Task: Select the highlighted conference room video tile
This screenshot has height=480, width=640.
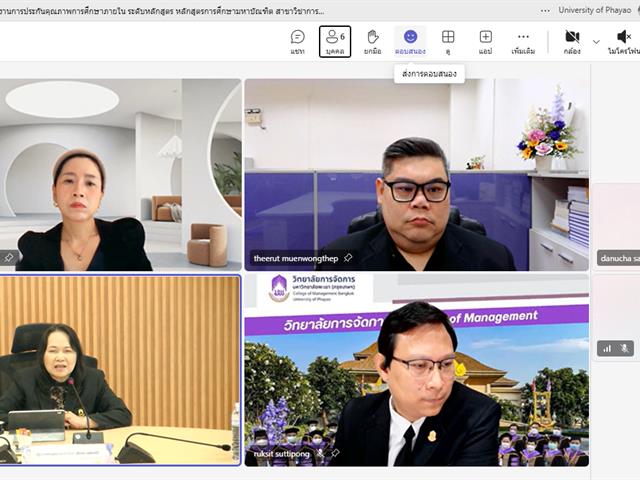Action: (x=120, y=370)
